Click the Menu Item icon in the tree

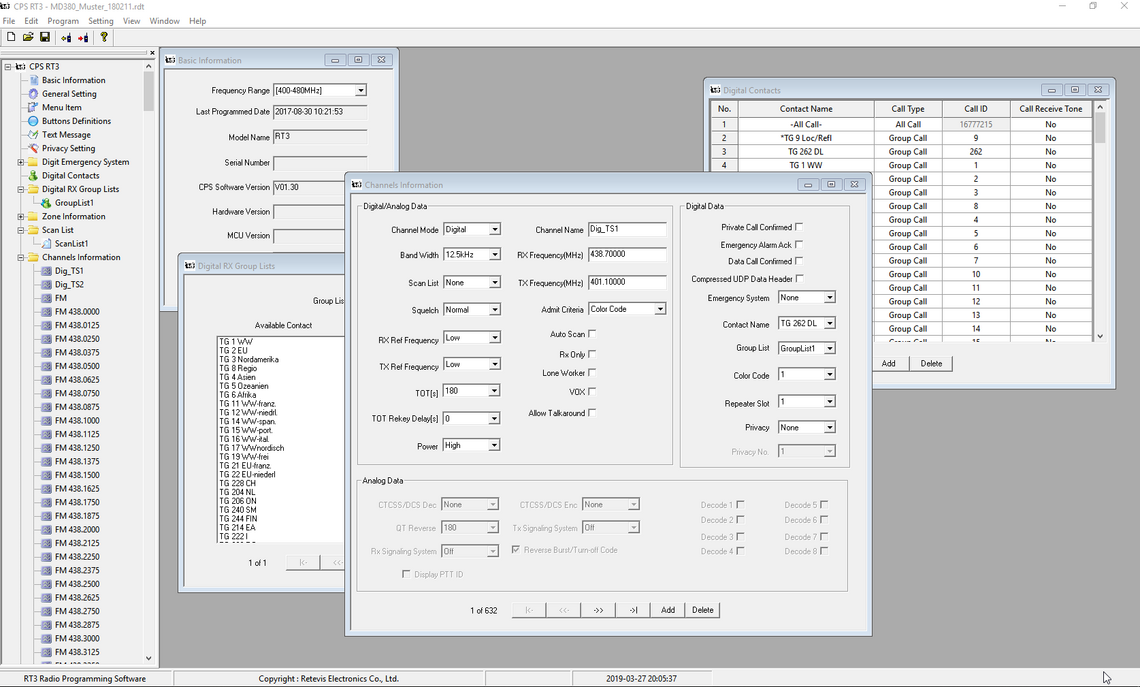[x=33, y=107]
